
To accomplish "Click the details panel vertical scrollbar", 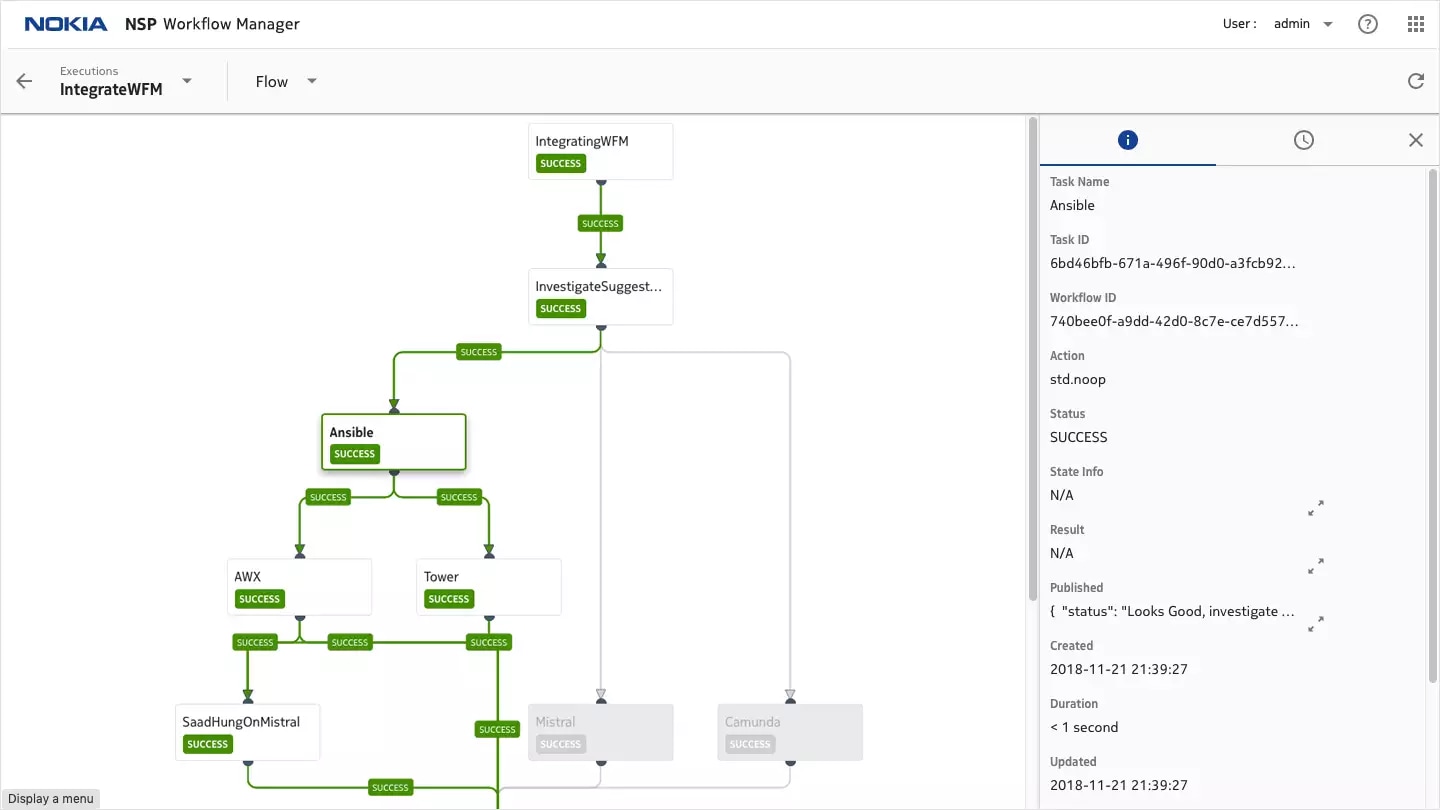I will (x=1433, y=425).
